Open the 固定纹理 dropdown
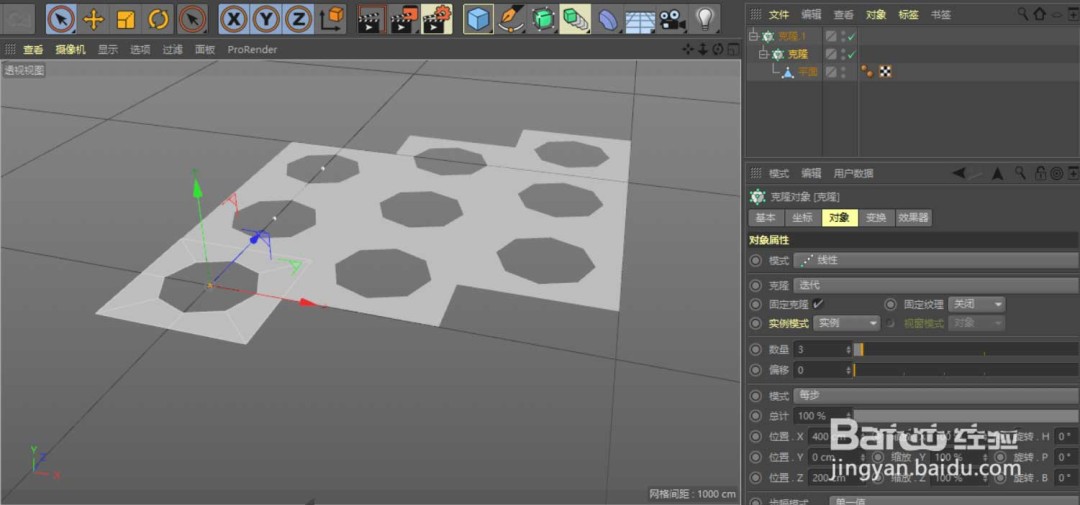 tap(977, 304)
